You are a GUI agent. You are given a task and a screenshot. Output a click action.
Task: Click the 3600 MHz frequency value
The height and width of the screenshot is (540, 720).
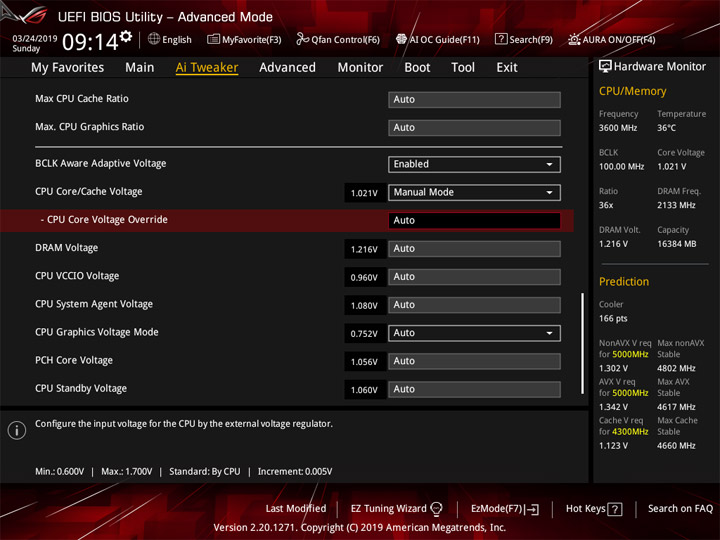tap(618, 128)
